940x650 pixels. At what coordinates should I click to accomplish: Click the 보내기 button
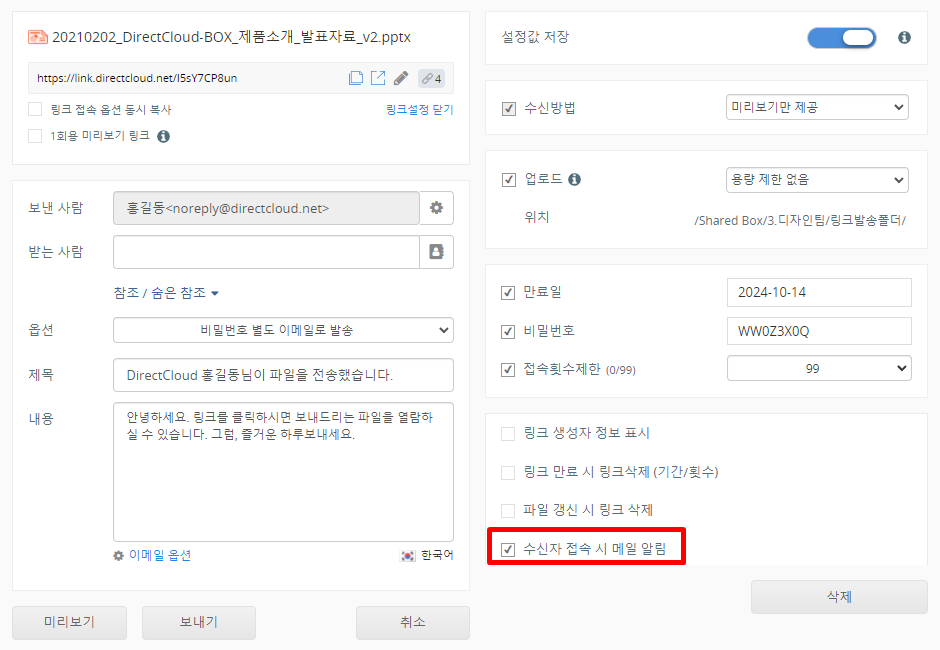click(x=198, y=622)
